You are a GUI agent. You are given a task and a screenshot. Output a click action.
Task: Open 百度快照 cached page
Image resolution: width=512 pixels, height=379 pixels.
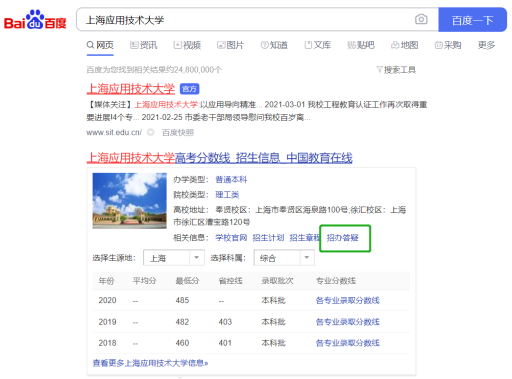coord(178,133)
